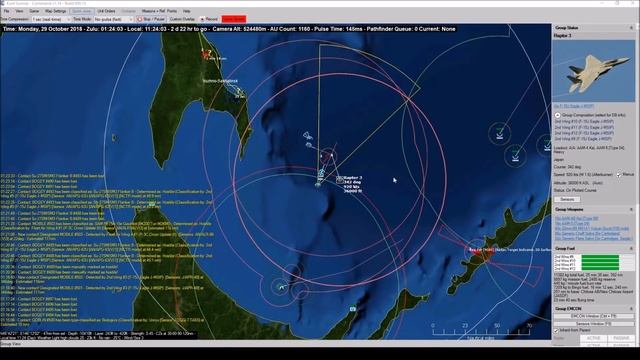Click the red alert button in the toolbar
640x360 pixels.
(x=233, y=19)
